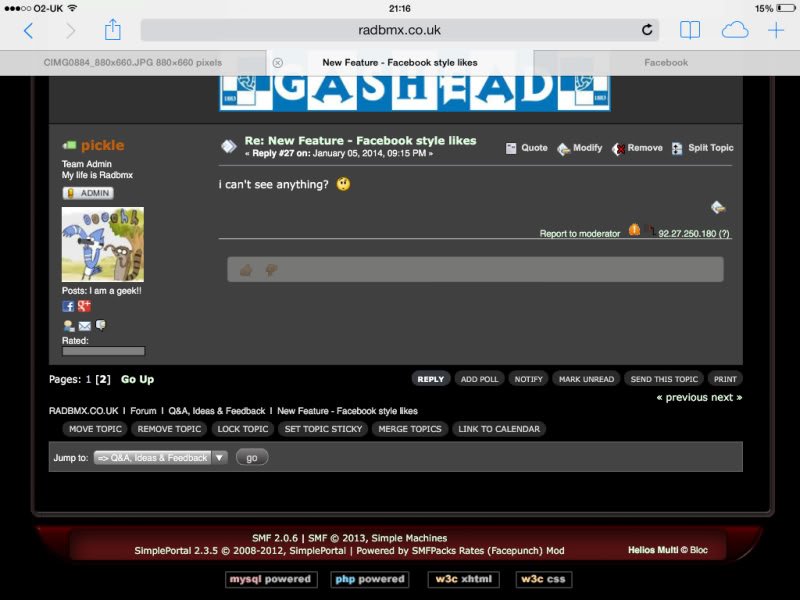Click the Split Topic icon
The image size is (800, 600).
pos(677,148)
